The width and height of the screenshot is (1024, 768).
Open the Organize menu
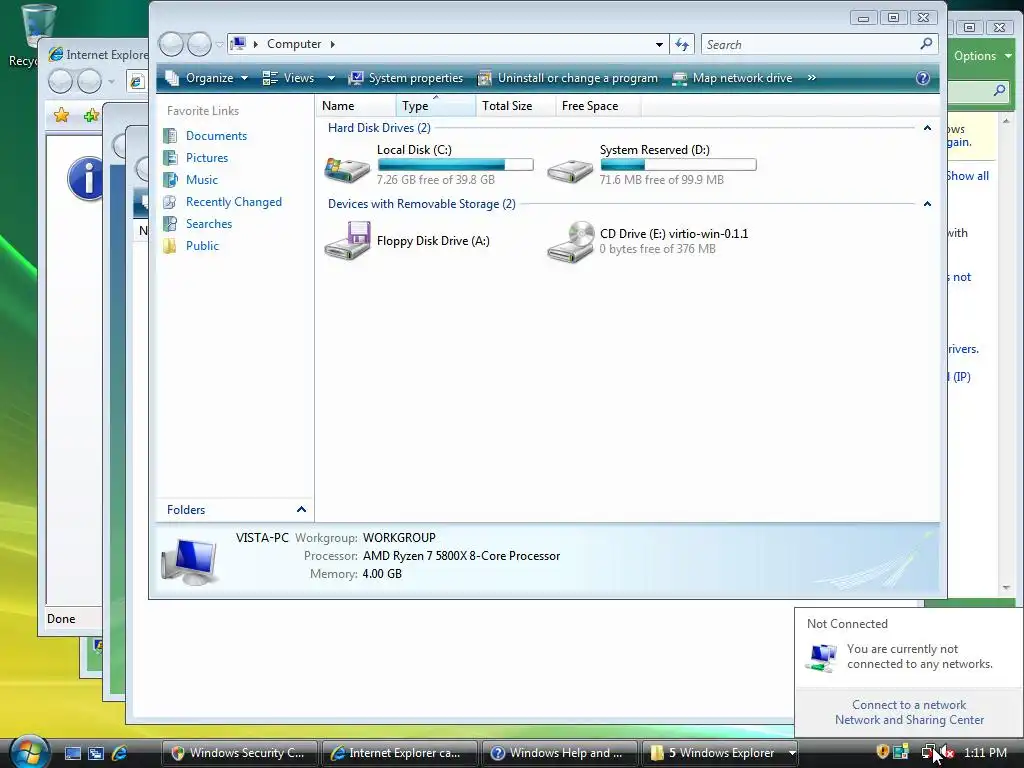click(x=206, y=78)
